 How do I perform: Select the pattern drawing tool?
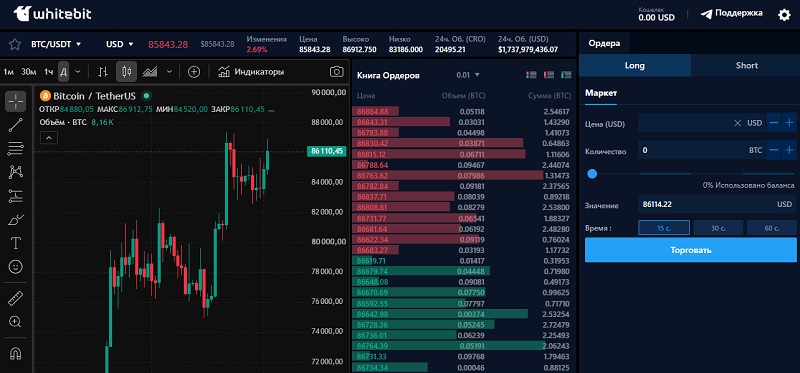click(x=16, y=172)
